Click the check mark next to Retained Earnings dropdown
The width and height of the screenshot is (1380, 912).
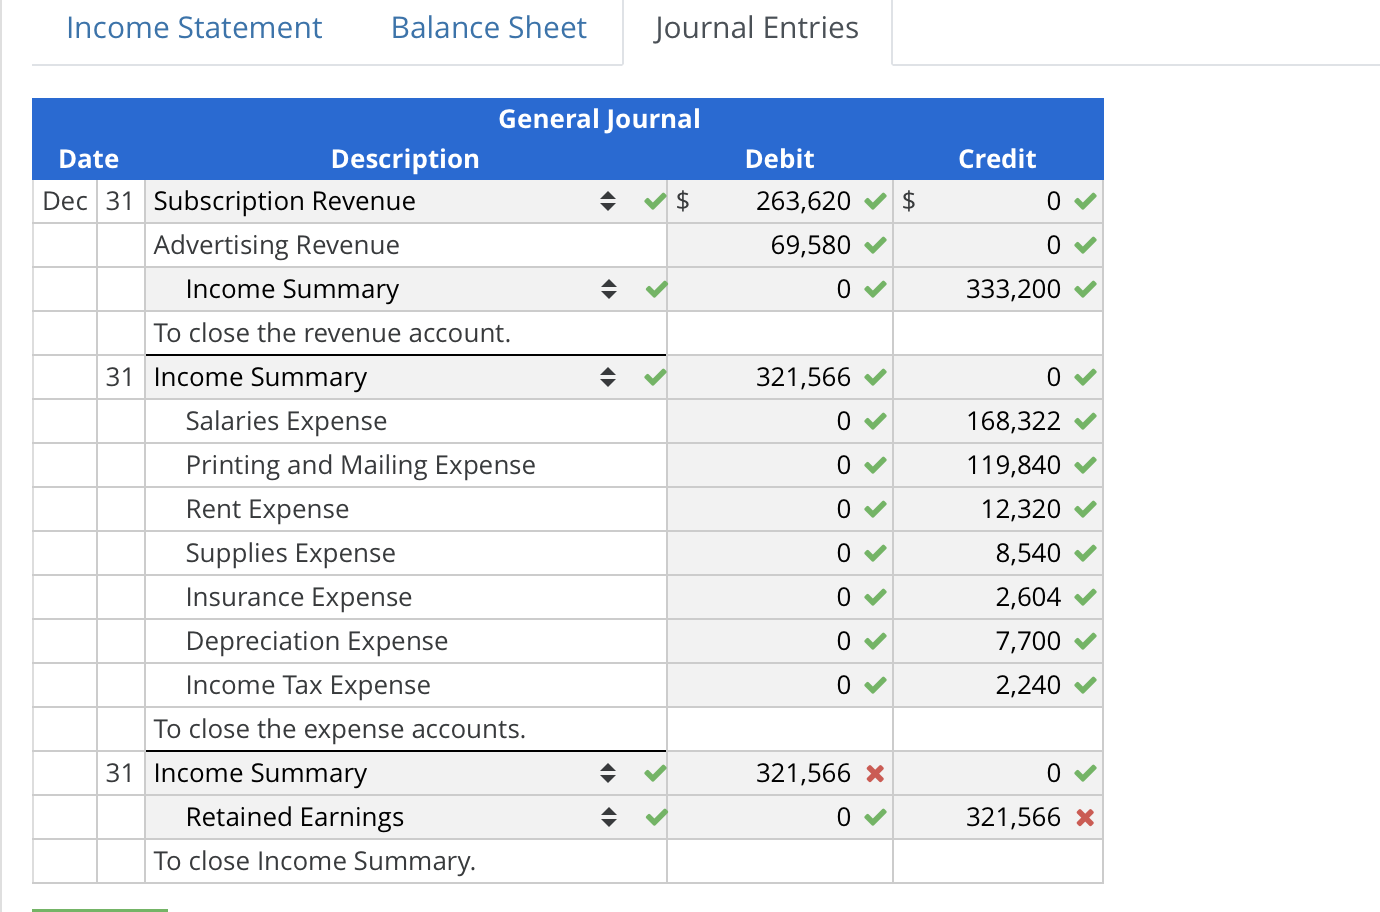pos(655,817)
